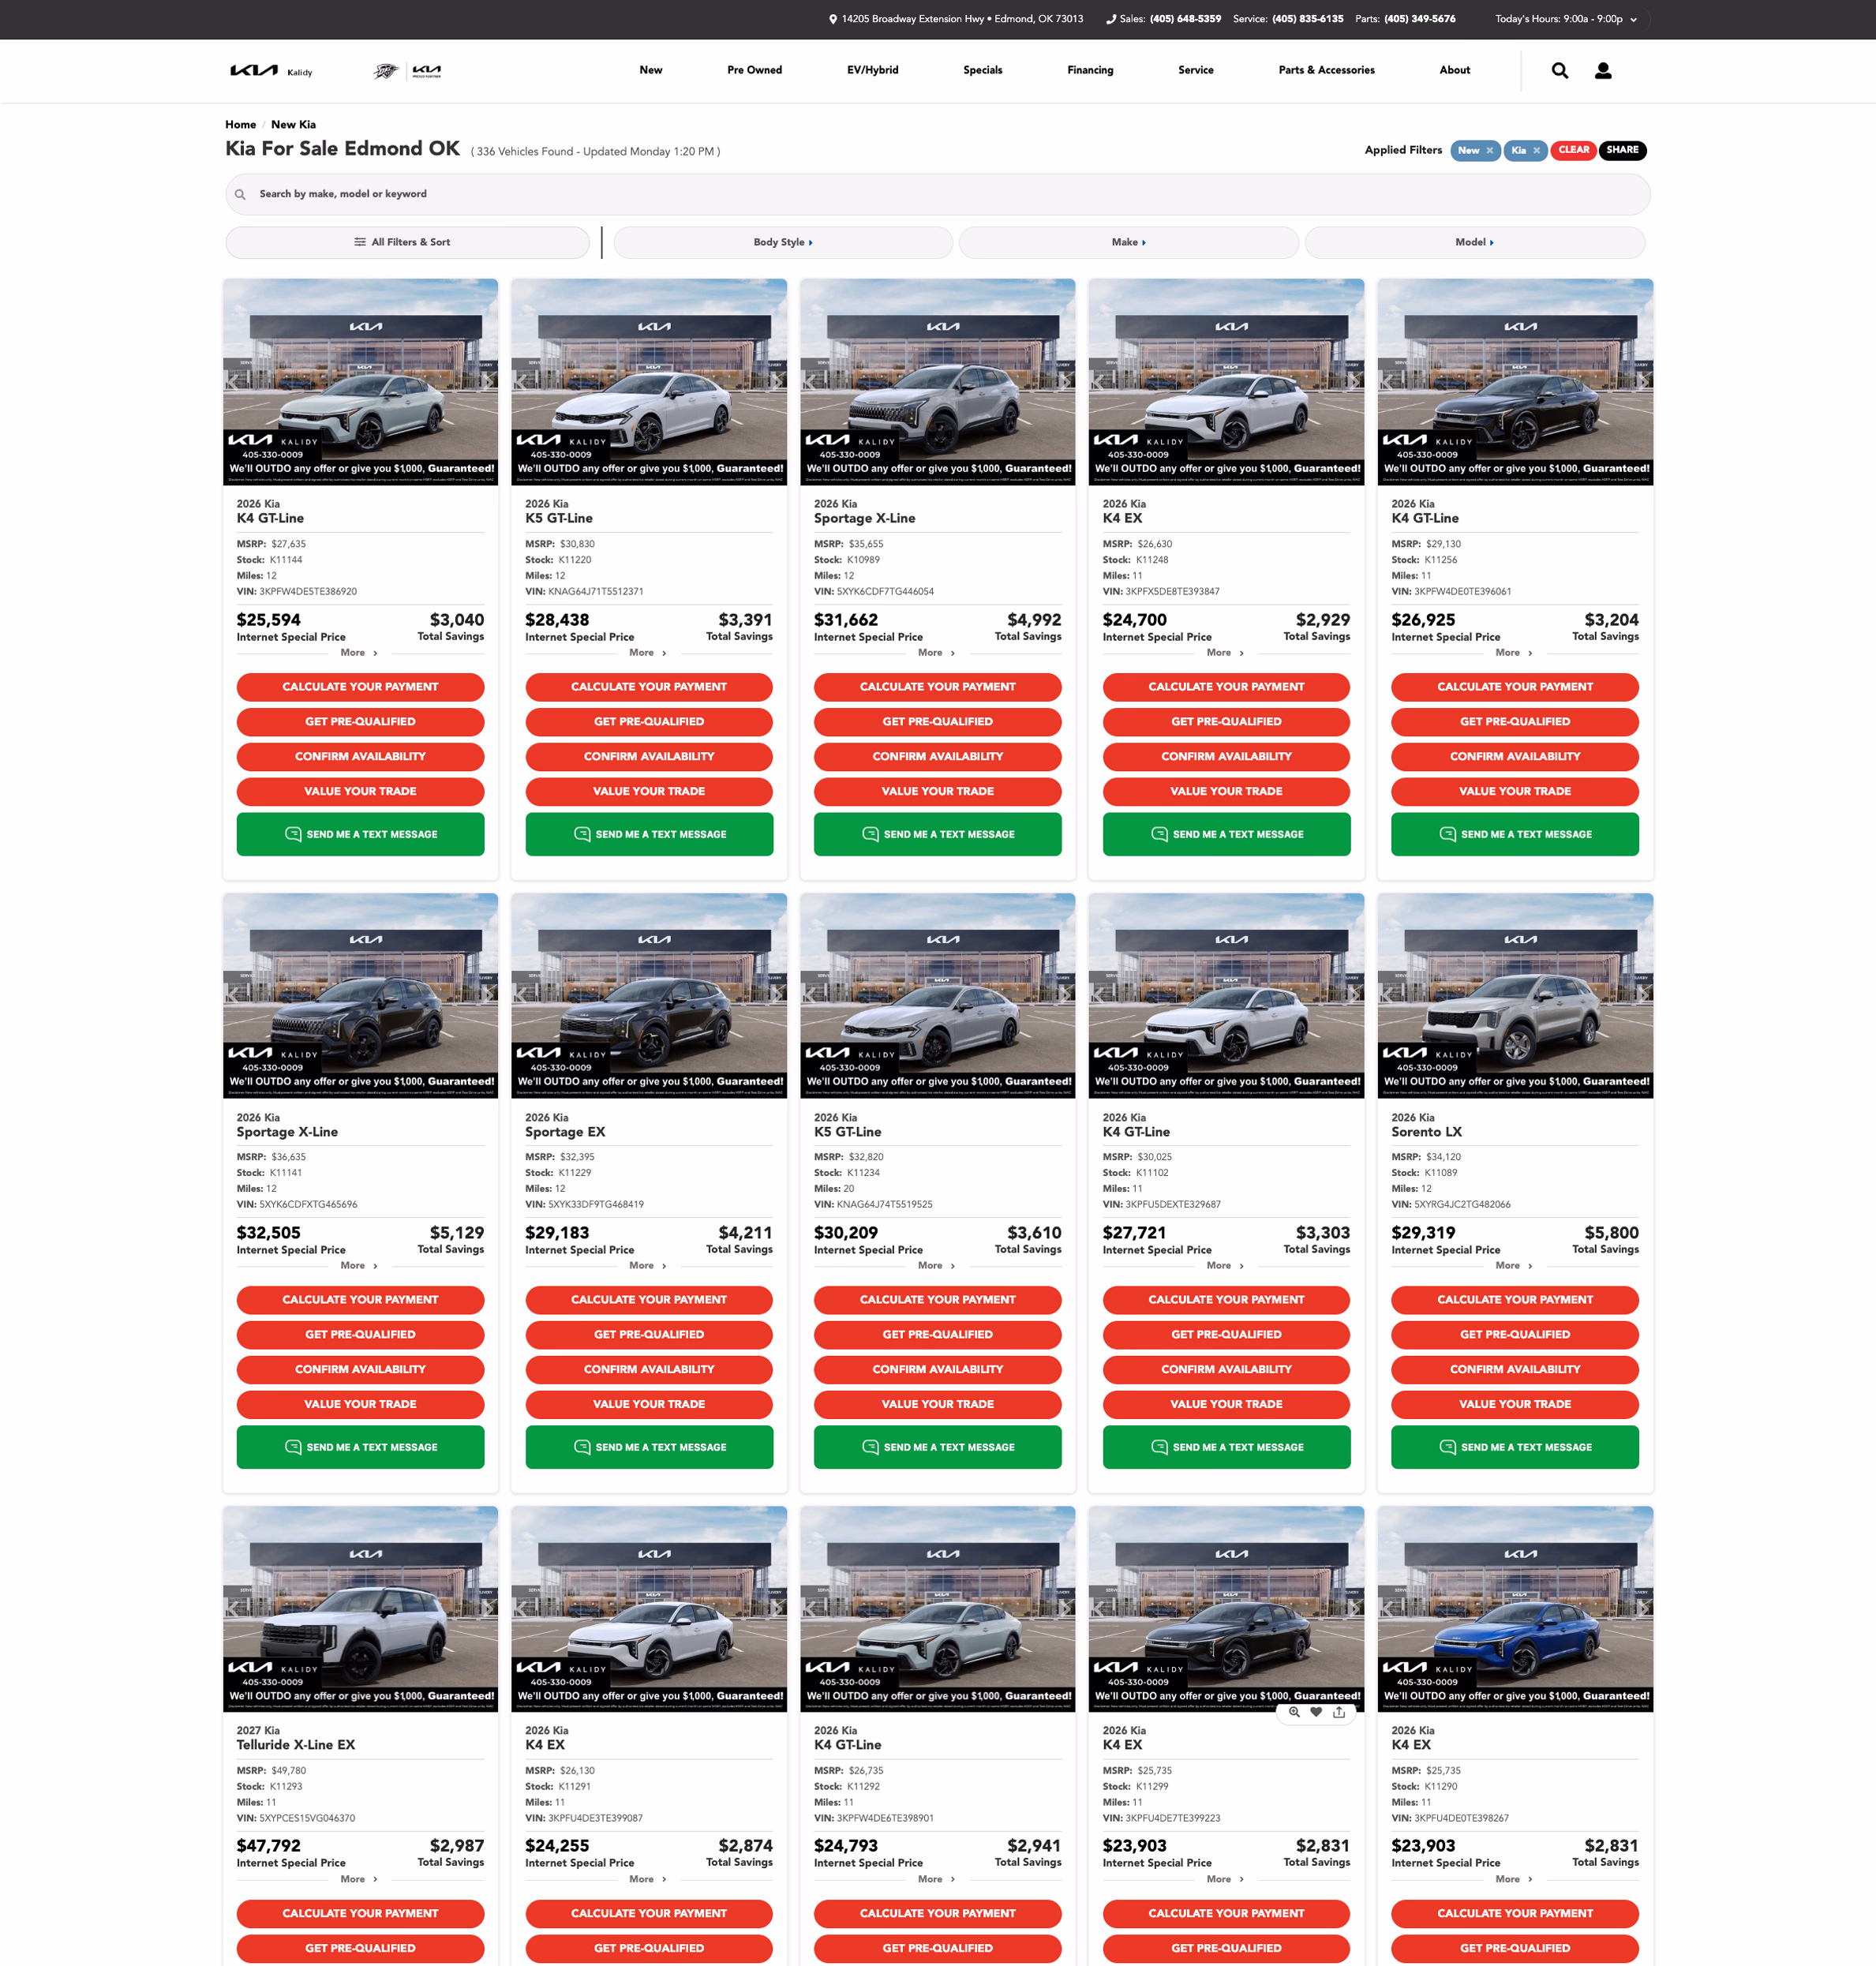
Task: Click the sliders icon in All Filters & Sort
Action: point(360,242)
